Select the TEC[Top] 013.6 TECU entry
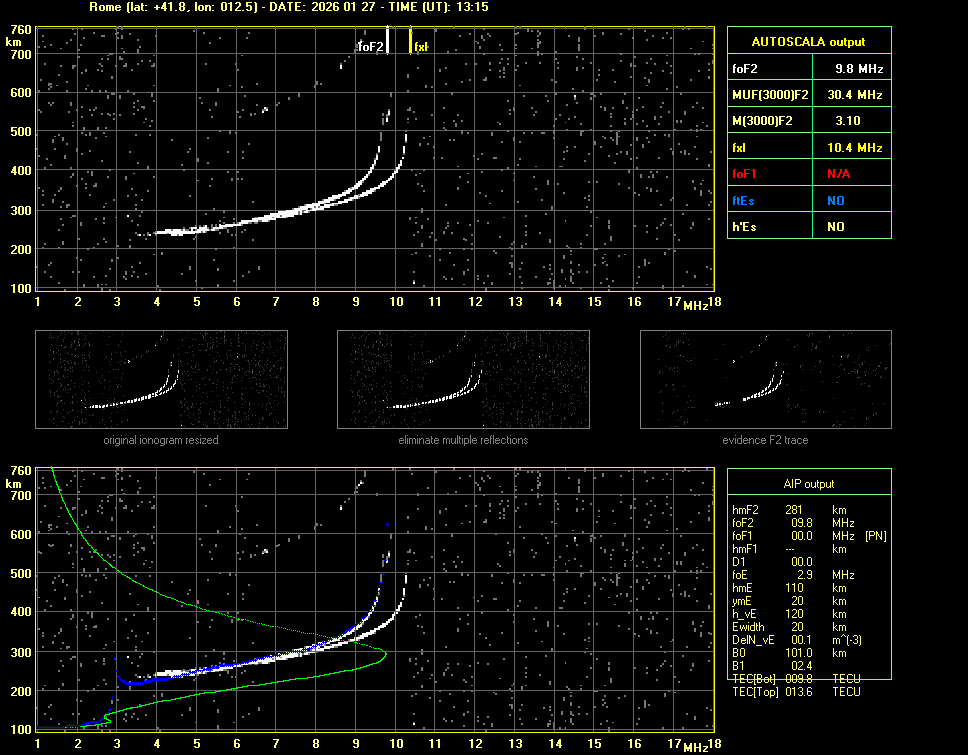968x755 pixels. coord(801,692)
